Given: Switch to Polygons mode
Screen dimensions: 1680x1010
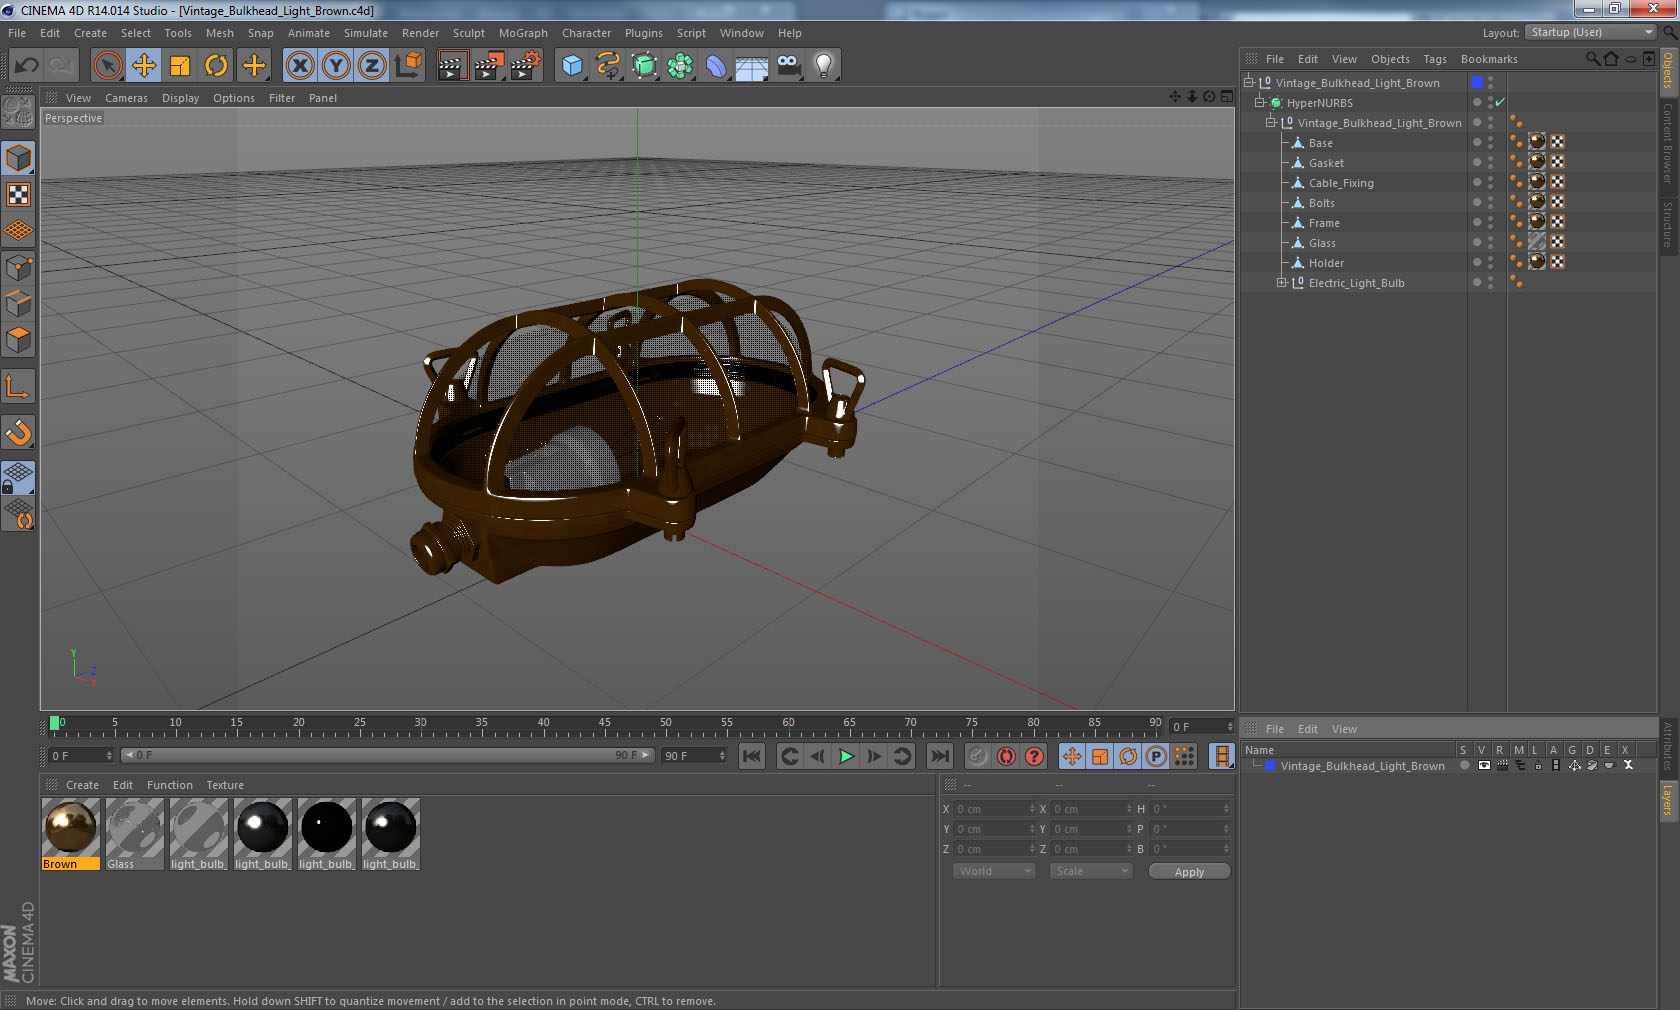Looking at the screenshot, I should click(18, 340).
